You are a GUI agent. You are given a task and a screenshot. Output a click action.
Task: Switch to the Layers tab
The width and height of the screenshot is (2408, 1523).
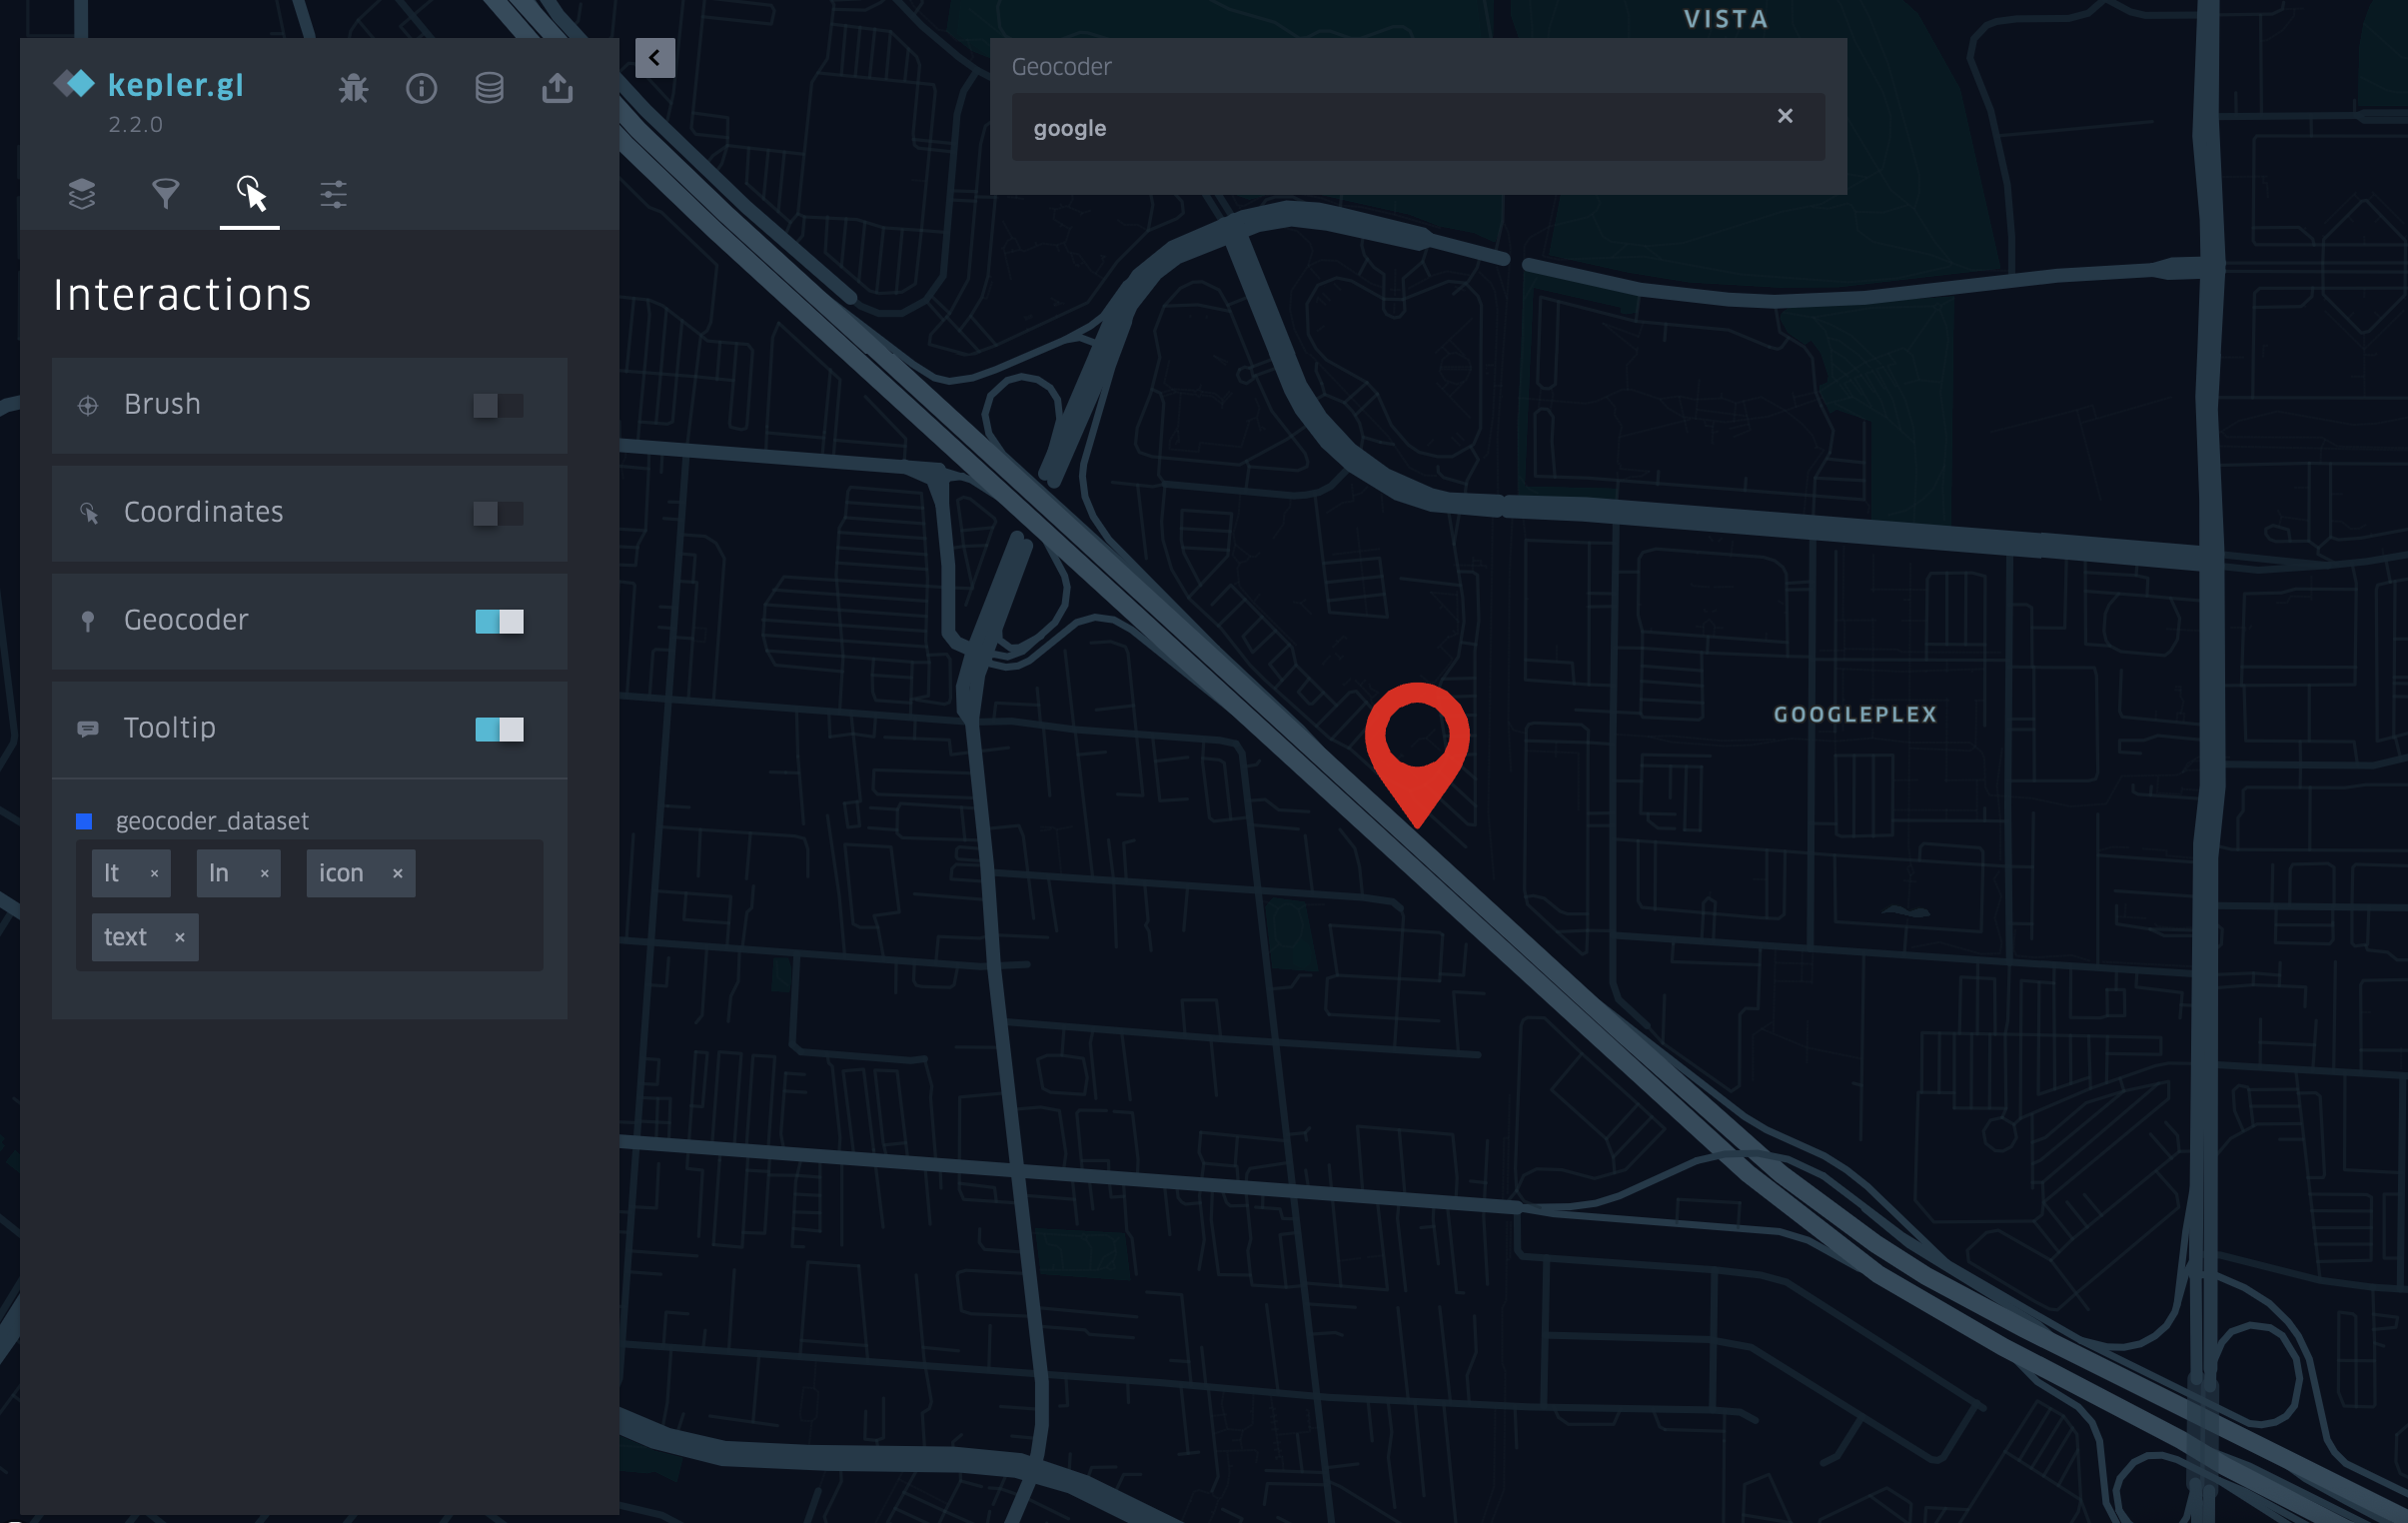tap(82, 193)
